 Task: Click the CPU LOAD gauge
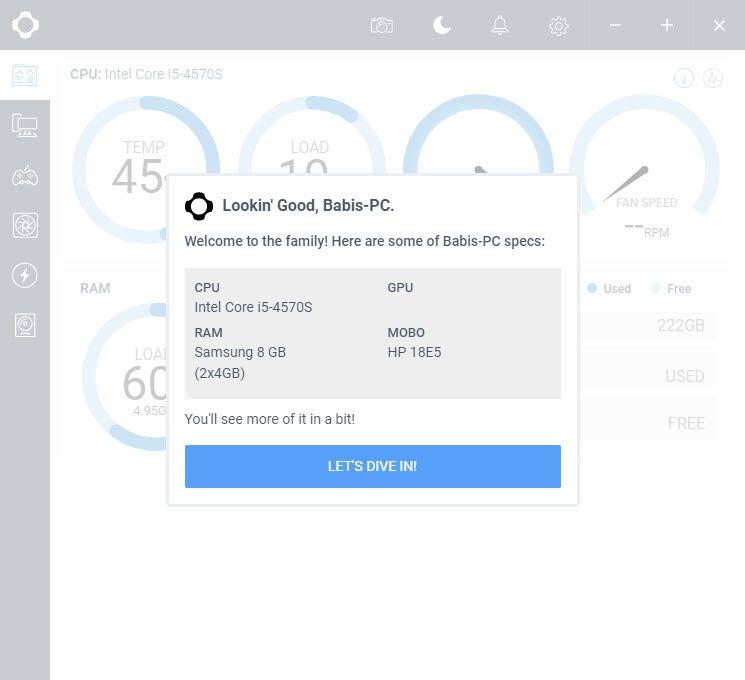point(312,135)
